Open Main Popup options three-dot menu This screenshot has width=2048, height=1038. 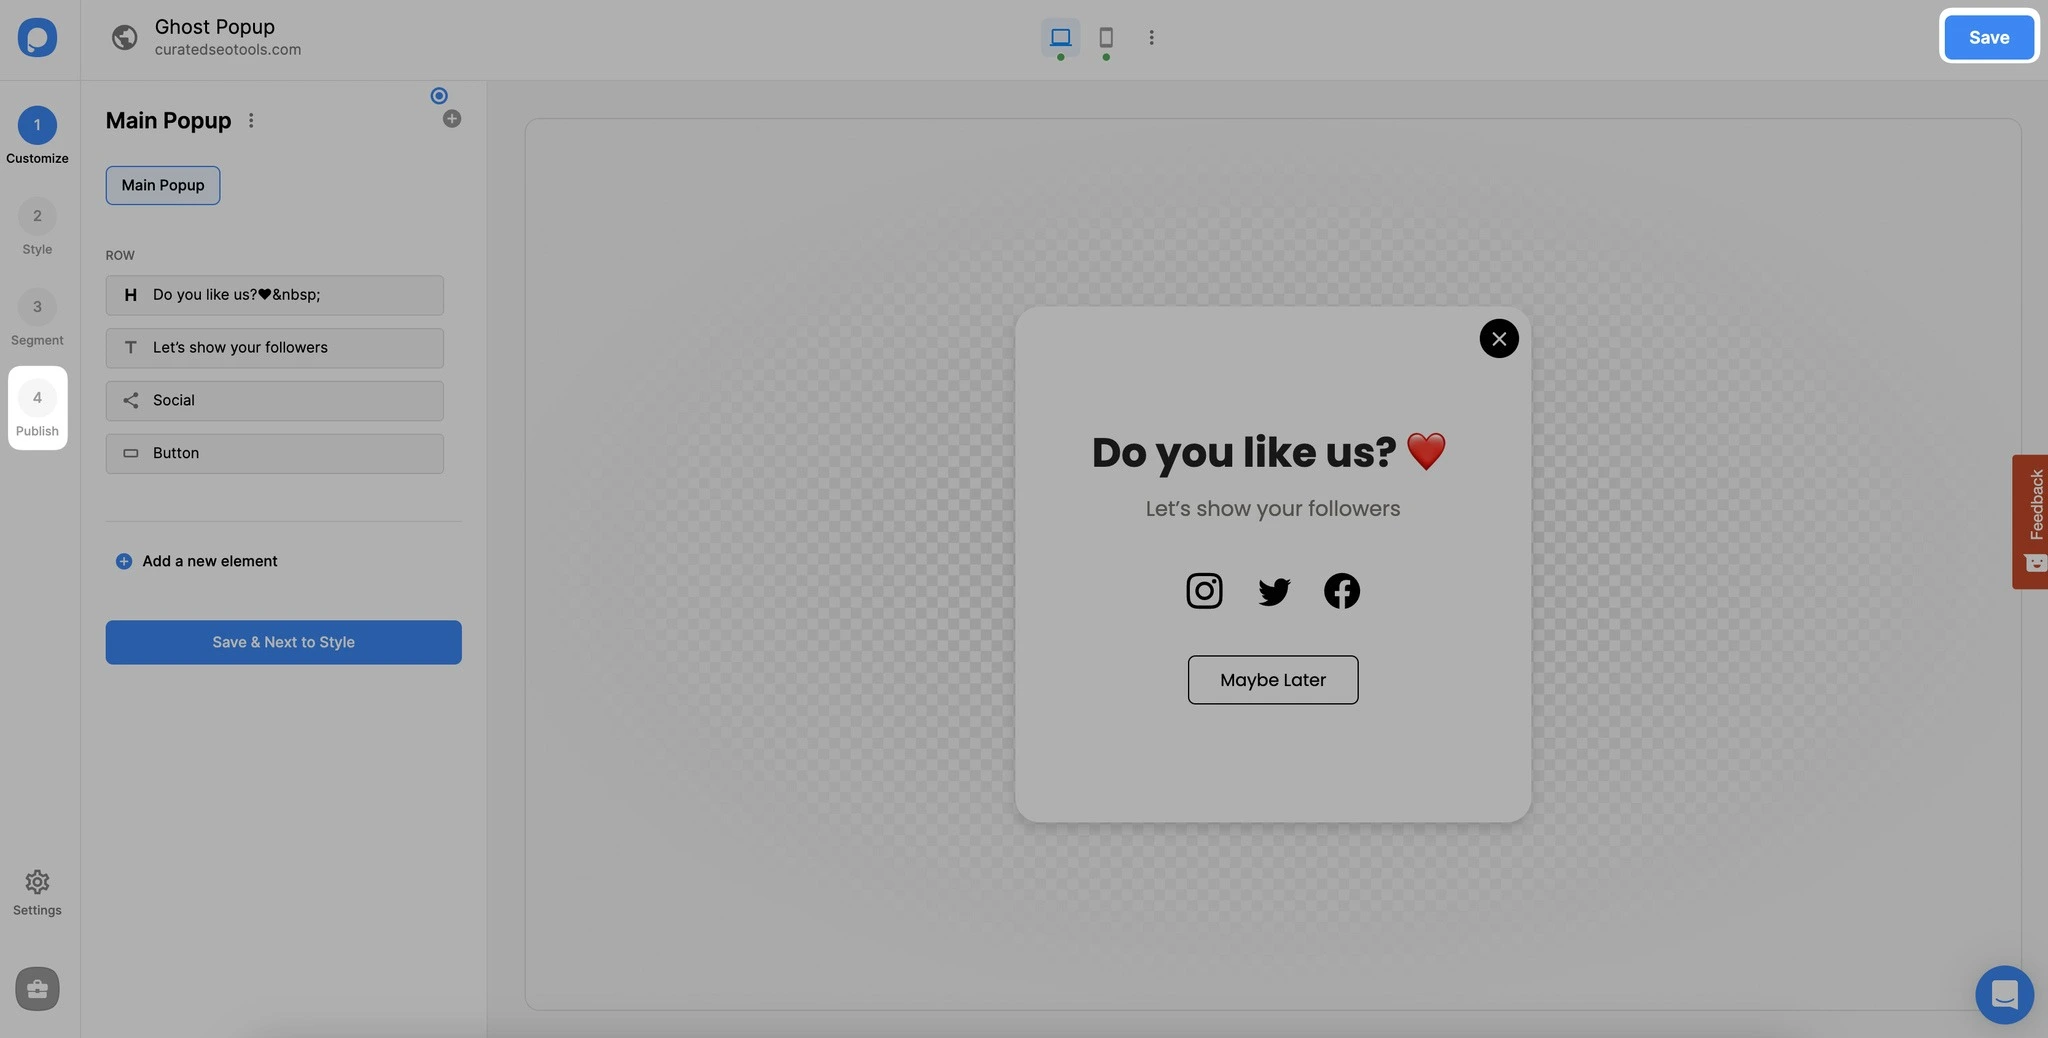pos(251,120)
